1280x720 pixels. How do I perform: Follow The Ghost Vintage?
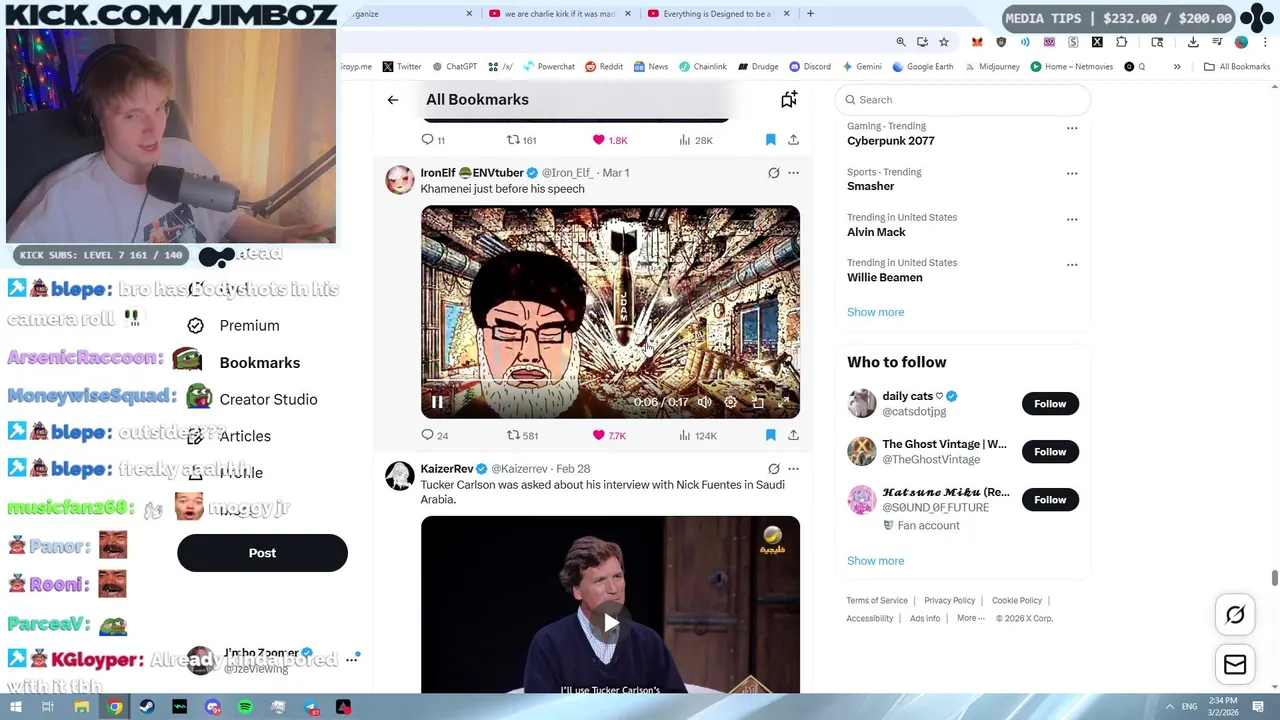(1050, 452)
